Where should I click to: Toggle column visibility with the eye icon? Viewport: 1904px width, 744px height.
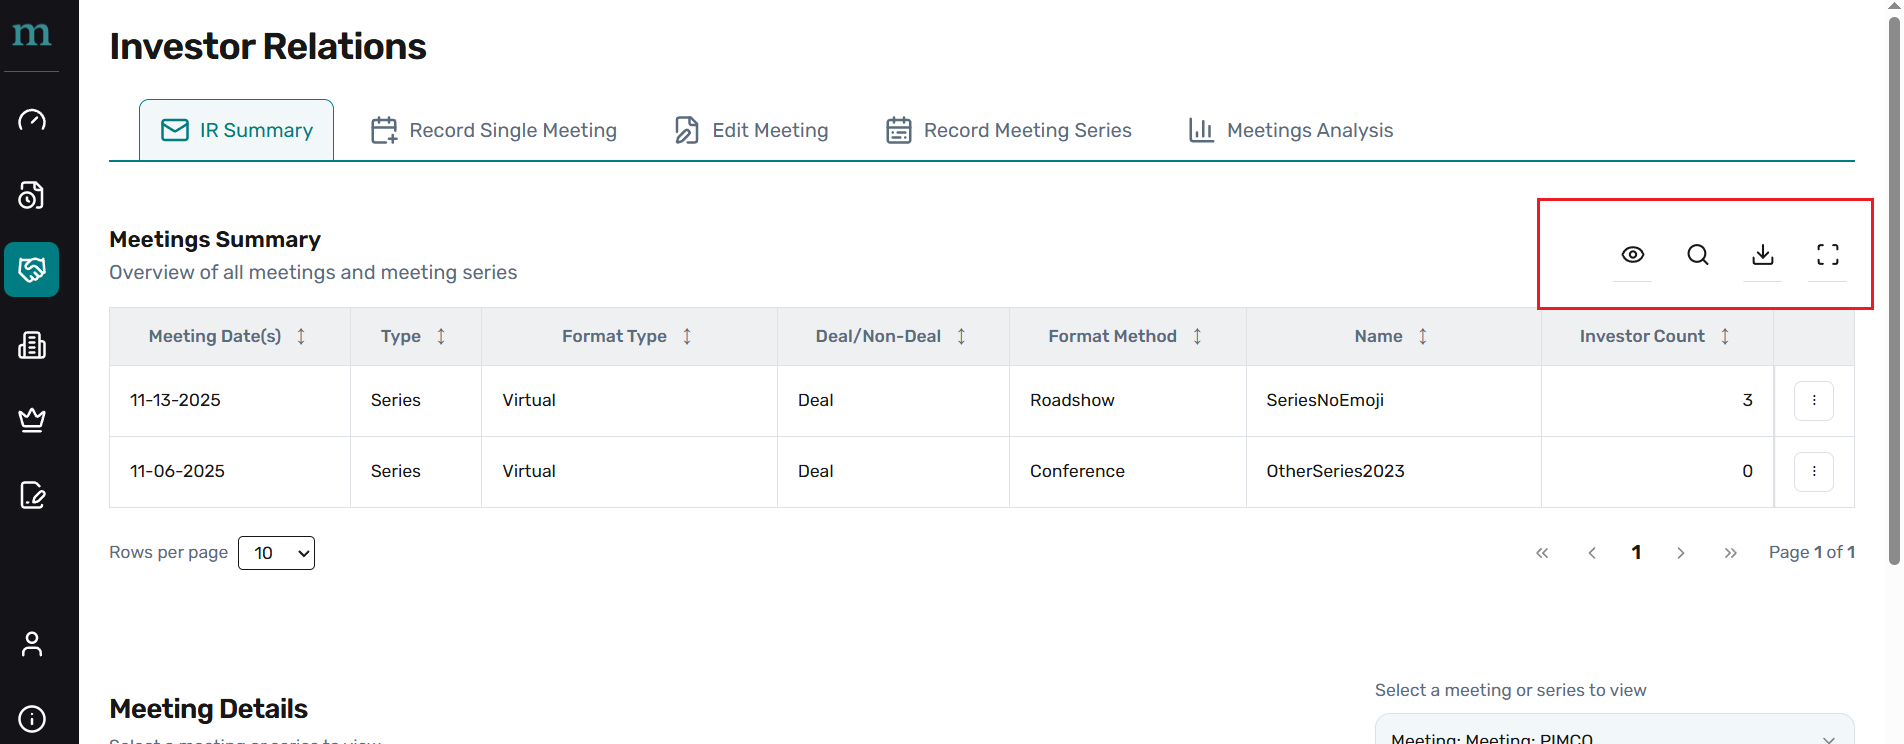pos(1632,255)
